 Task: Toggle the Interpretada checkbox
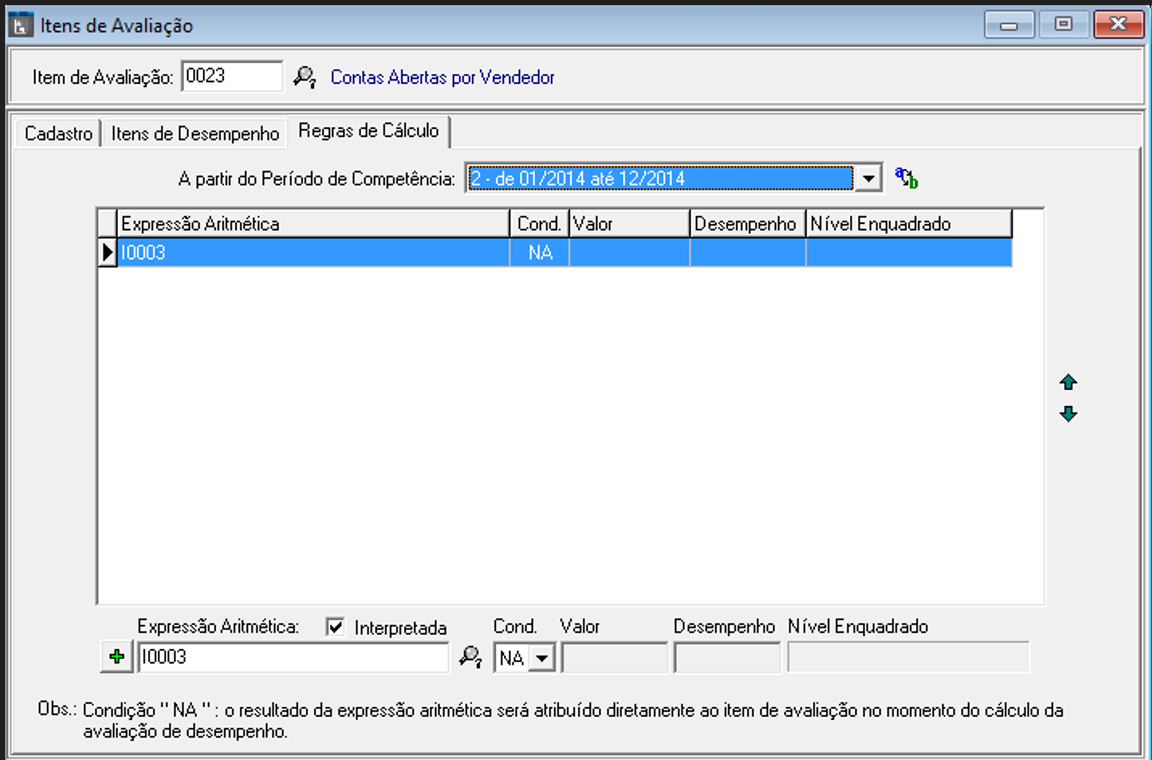[336, 627]
